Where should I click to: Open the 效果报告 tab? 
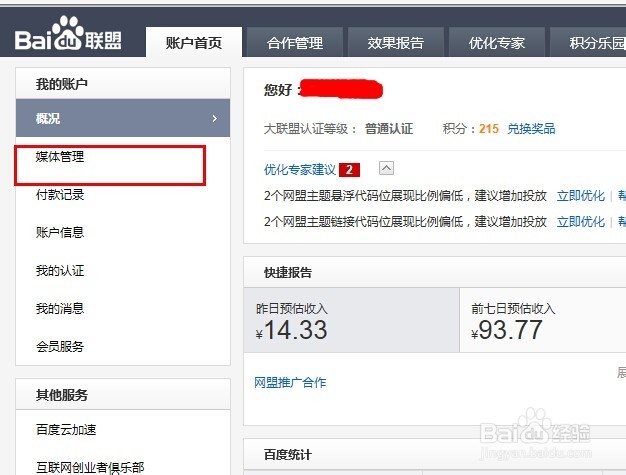396,42
